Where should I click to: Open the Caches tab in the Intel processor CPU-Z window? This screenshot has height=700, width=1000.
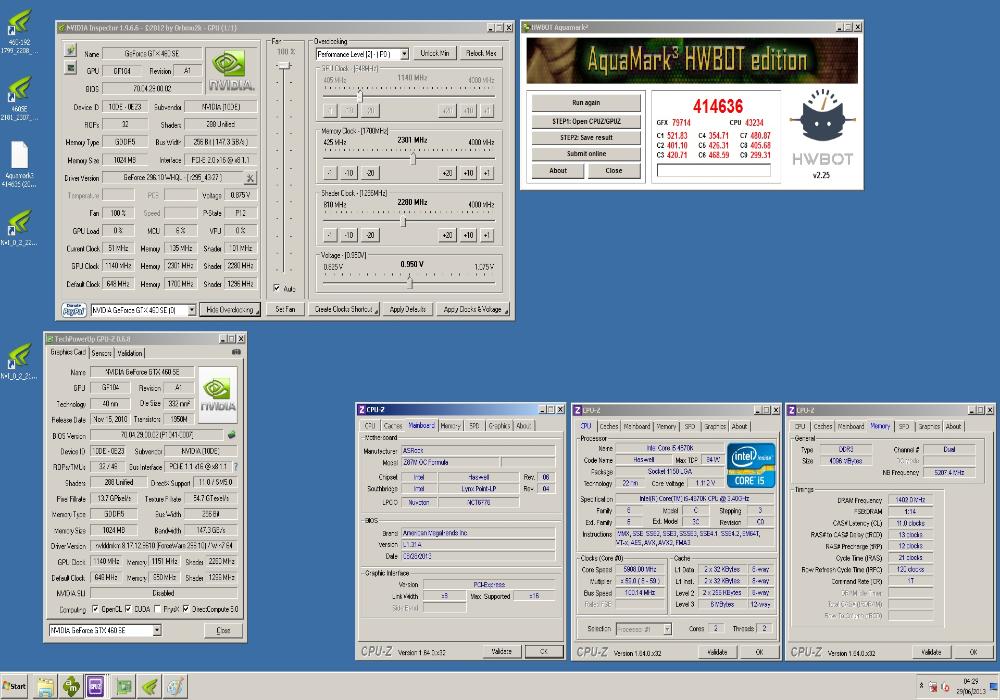pyautogui.click(x=608, y=427)
